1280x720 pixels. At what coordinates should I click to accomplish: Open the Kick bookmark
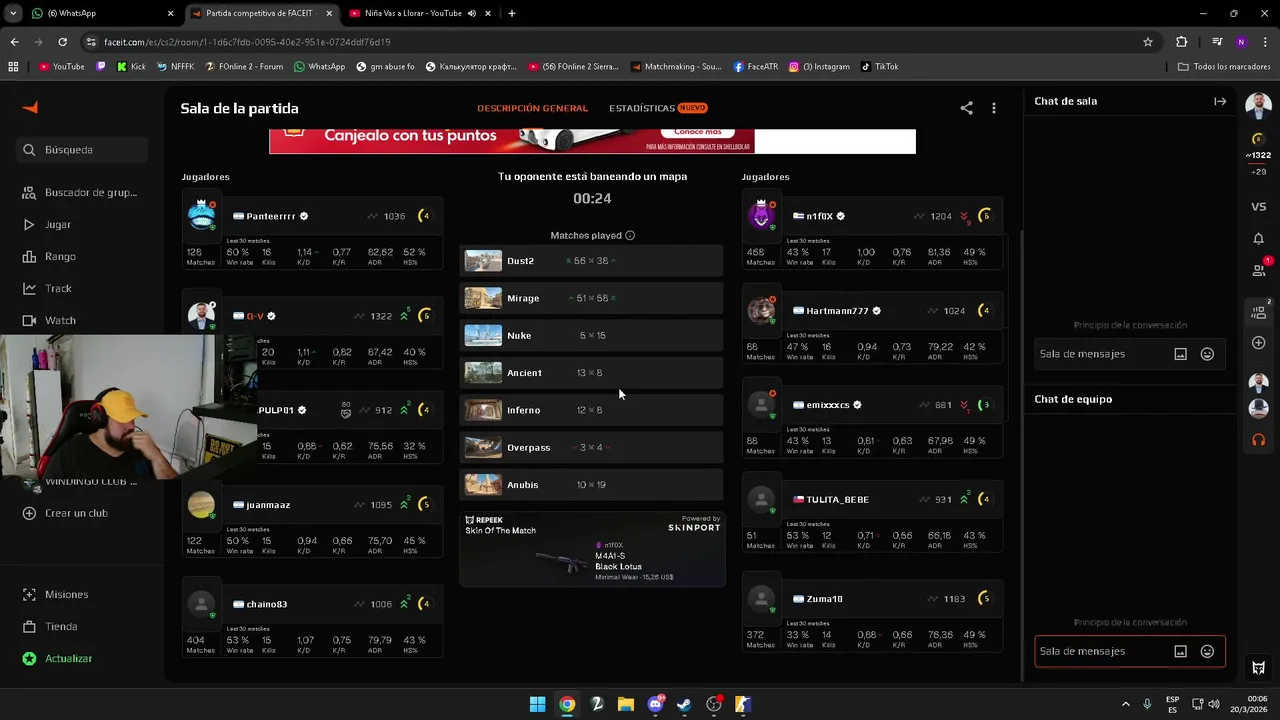(x=130, y=67)
